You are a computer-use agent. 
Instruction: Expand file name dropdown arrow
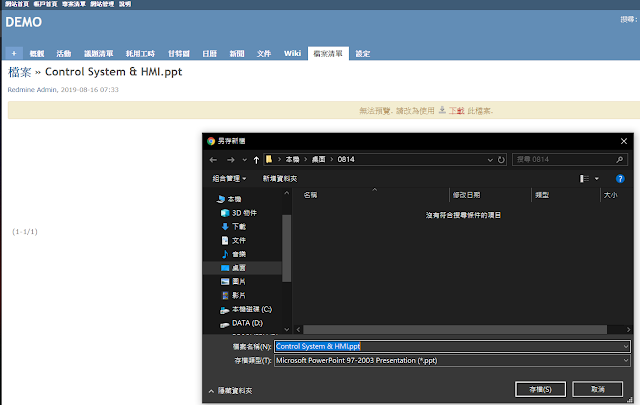tap(626, 347)
